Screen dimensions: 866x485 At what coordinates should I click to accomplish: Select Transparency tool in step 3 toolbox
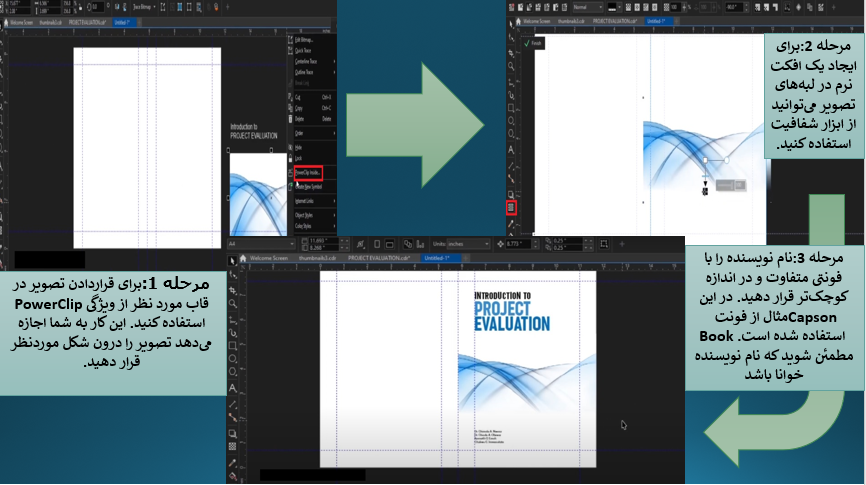[x=233, y=446]
